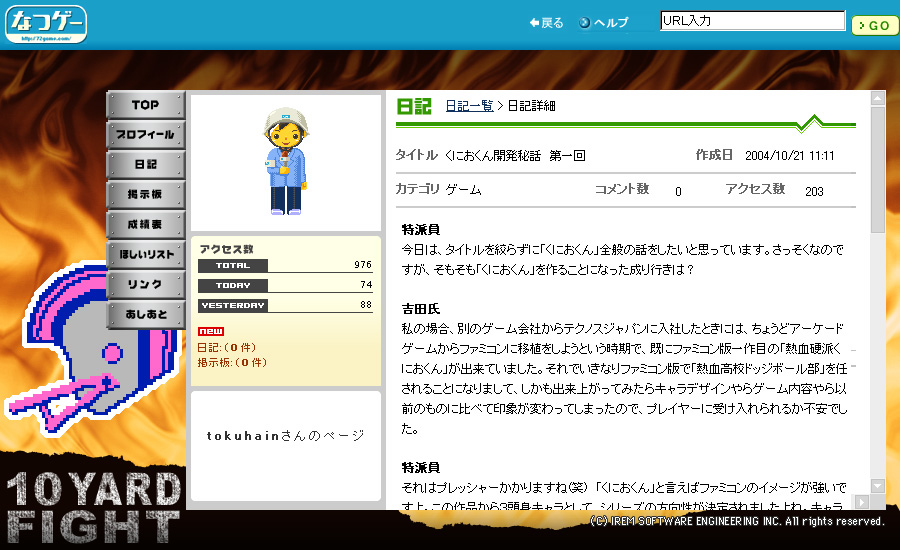Viewport: 900px width, 550px height.
Task: Open あしあと menu item
Action: coord(146,314)
